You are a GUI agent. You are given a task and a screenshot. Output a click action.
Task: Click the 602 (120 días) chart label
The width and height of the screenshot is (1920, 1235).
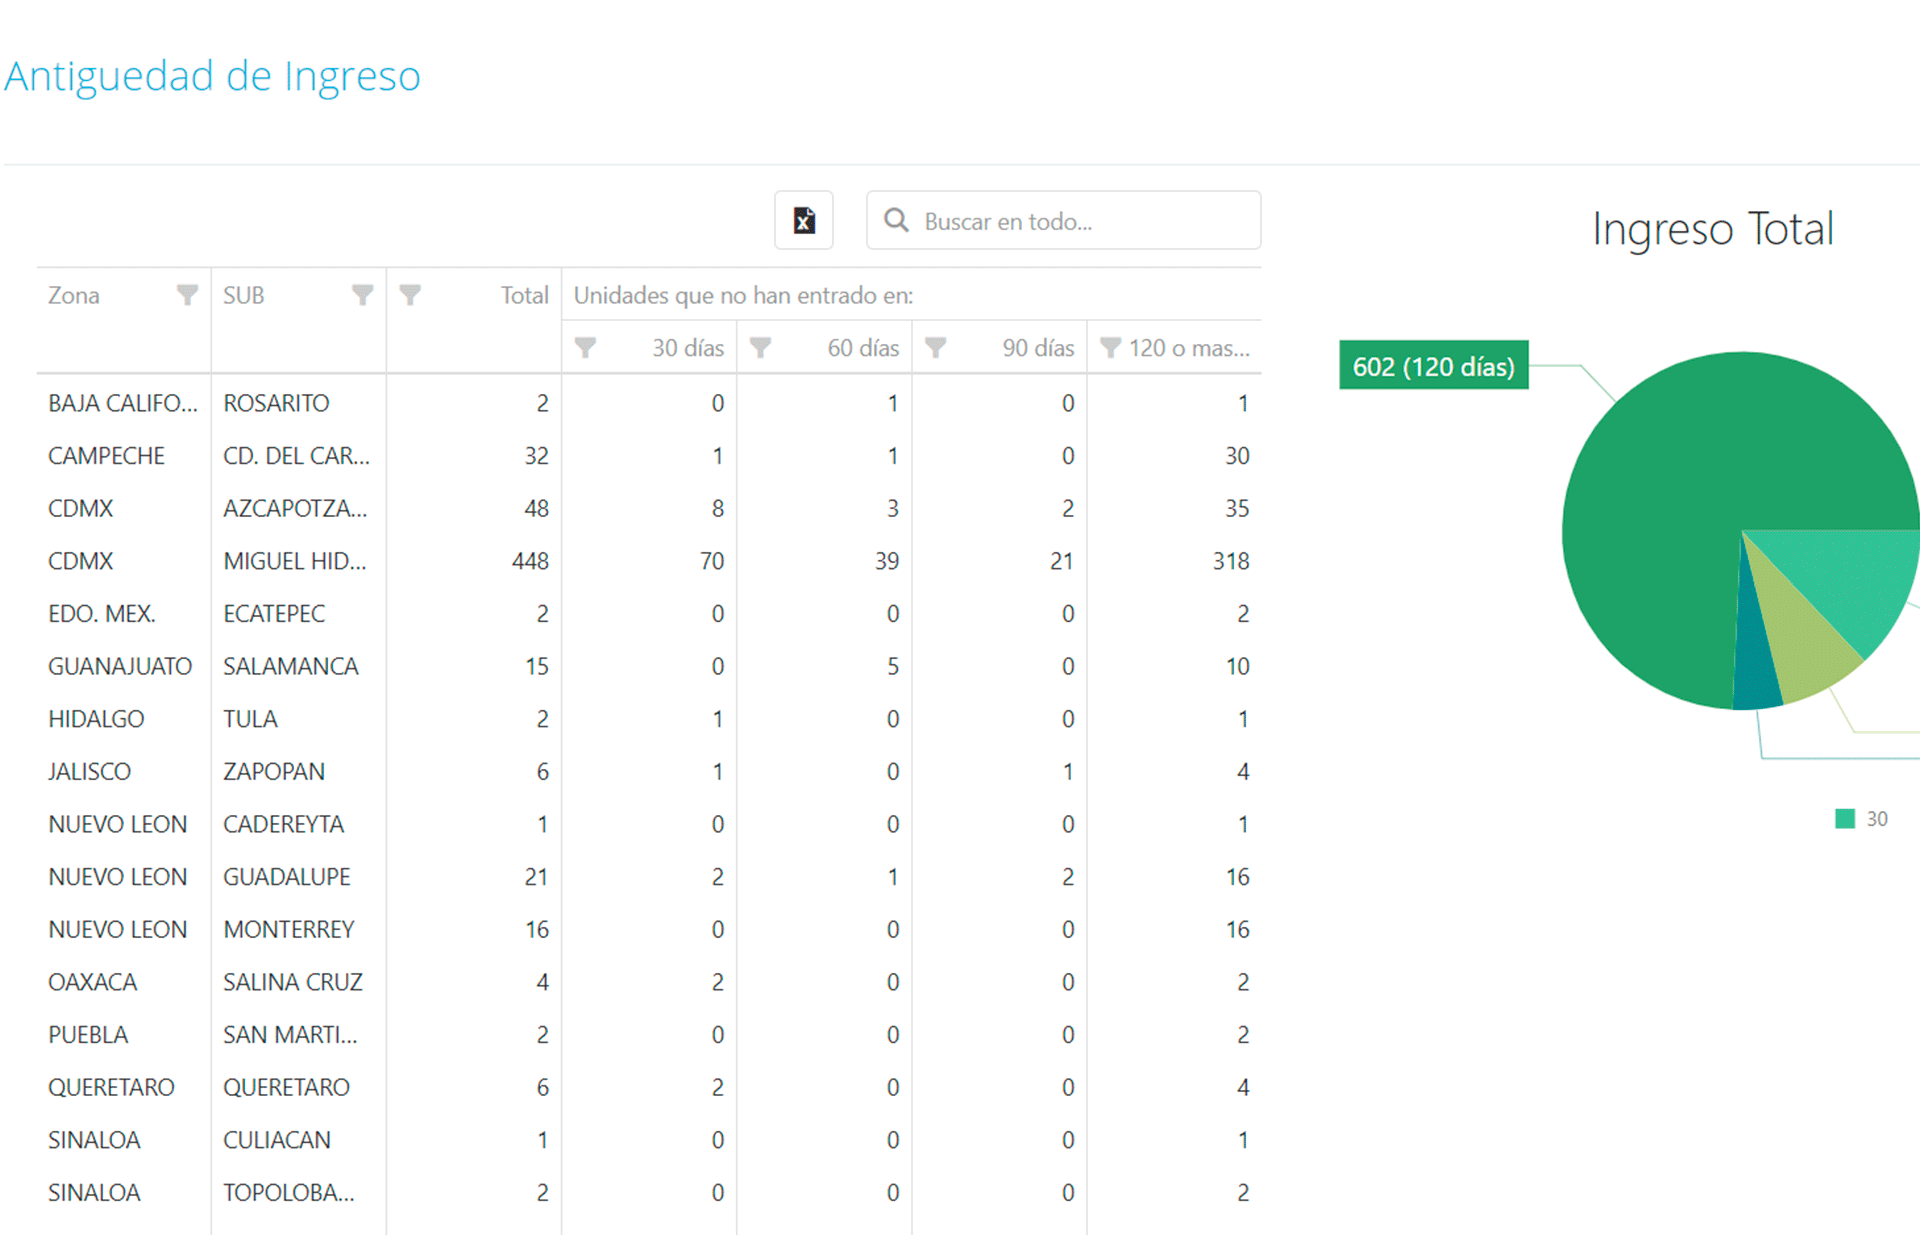coord(1433,366)
